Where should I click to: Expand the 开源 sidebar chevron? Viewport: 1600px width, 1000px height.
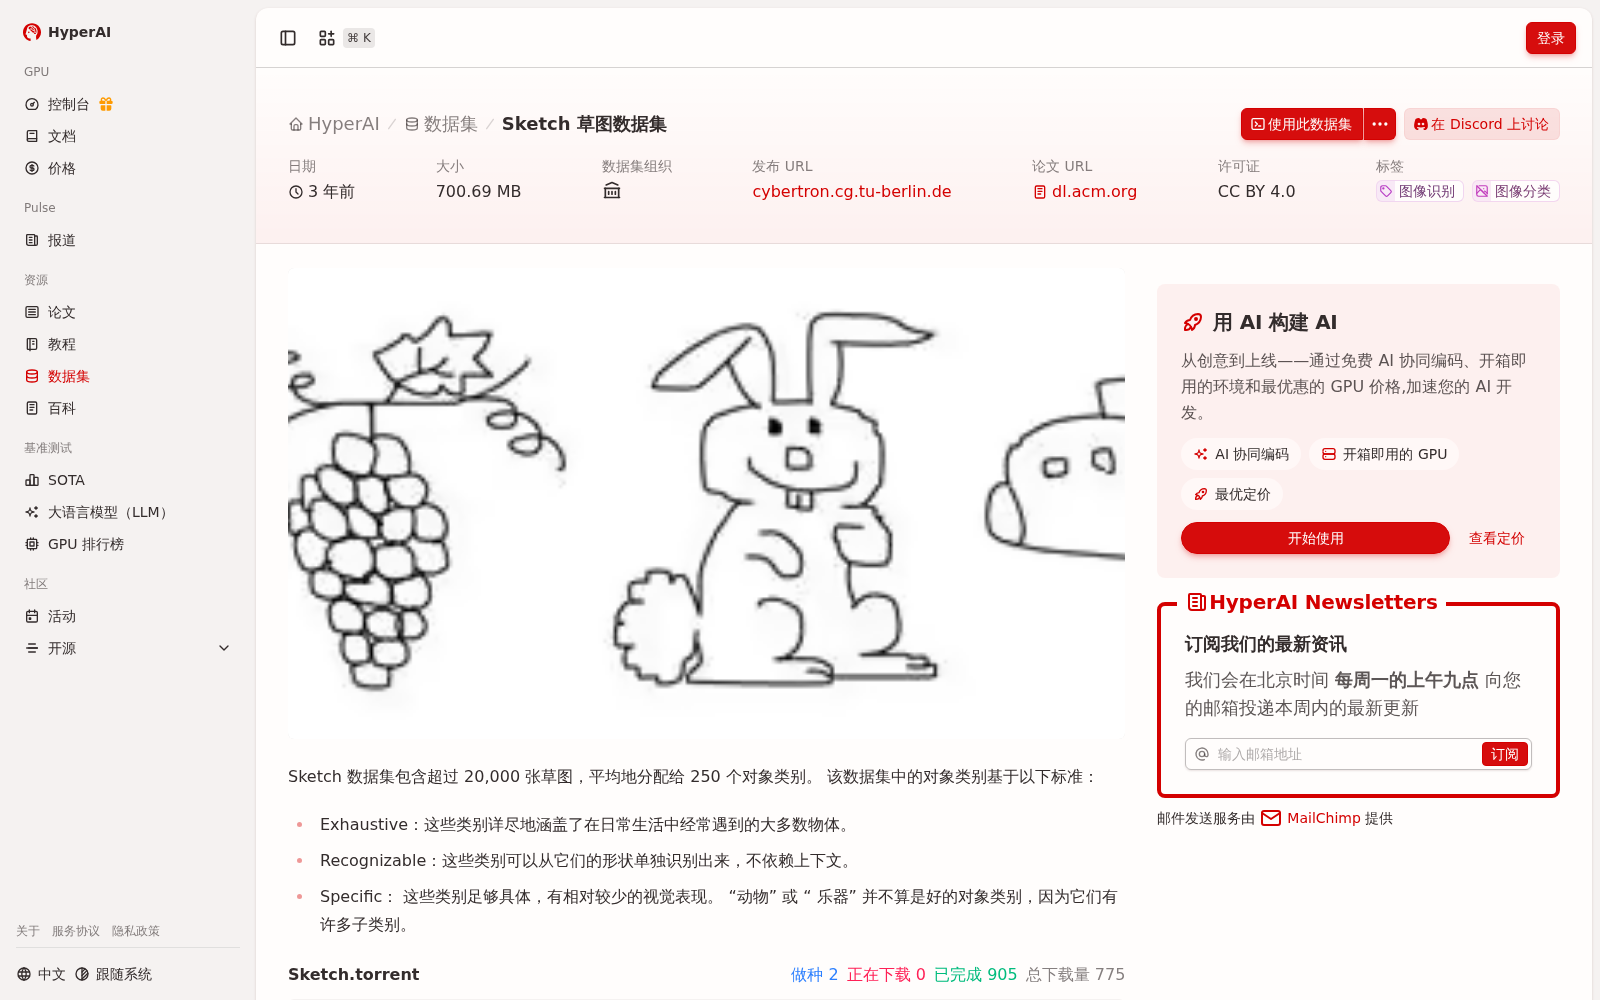tap(224, 648)
